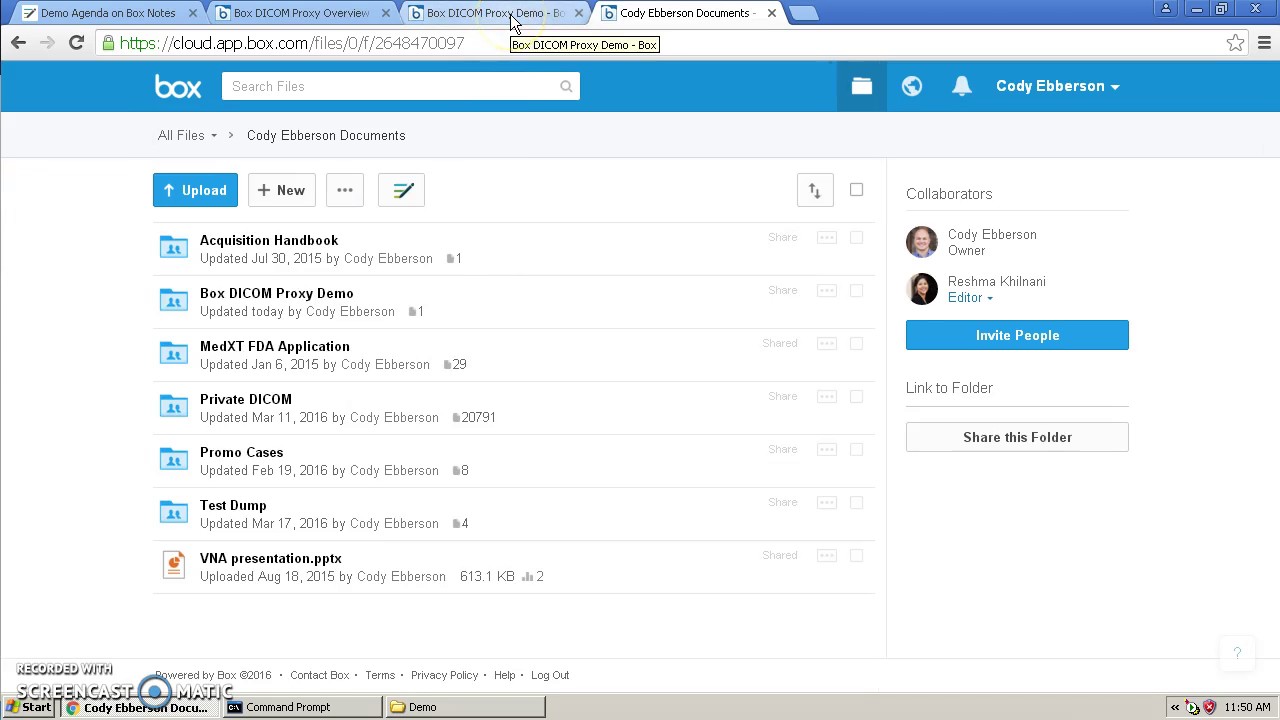Open the All Files folder icon in header
The height and width of the screenshot is (720, 1280).
861,86
